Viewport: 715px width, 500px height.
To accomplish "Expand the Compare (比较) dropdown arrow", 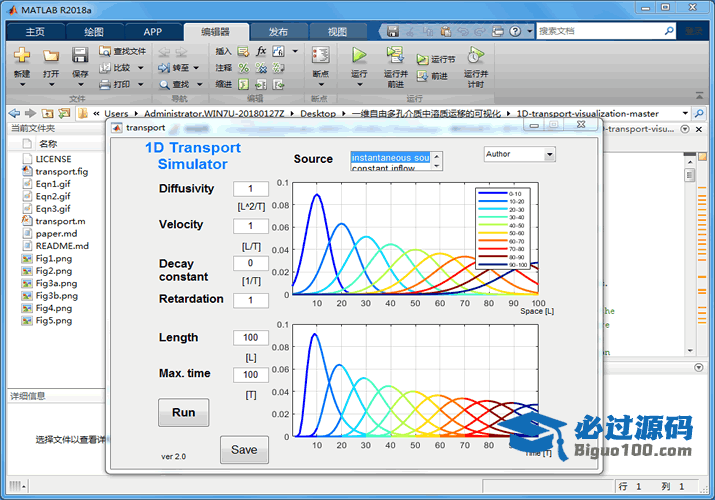I will 140,68.
